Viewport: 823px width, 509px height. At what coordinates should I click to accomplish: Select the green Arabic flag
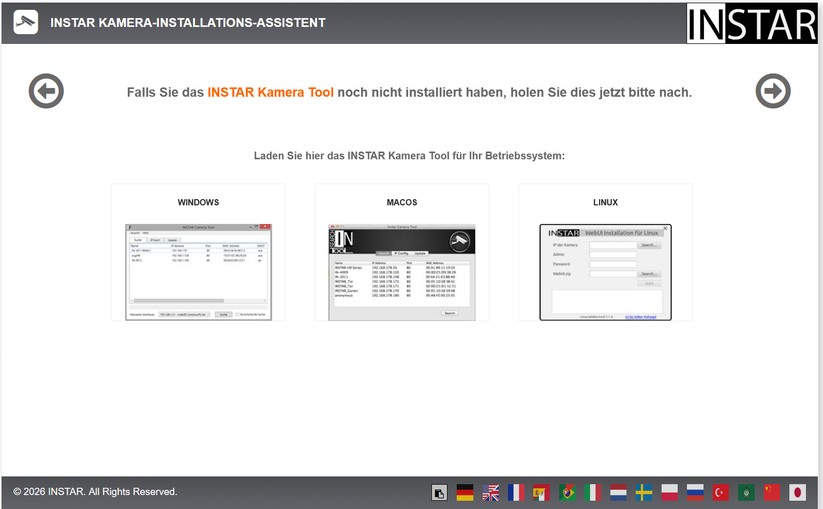746,493
